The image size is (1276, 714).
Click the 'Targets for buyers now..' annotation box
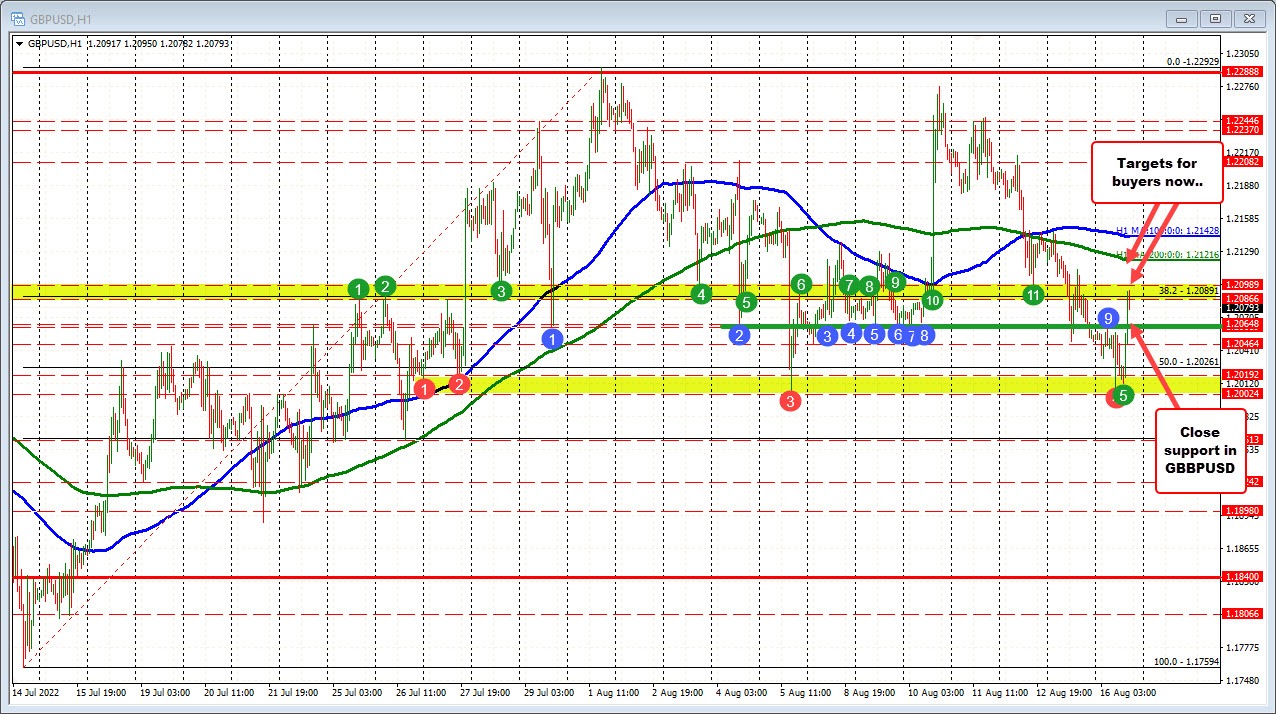(1156, 172)
